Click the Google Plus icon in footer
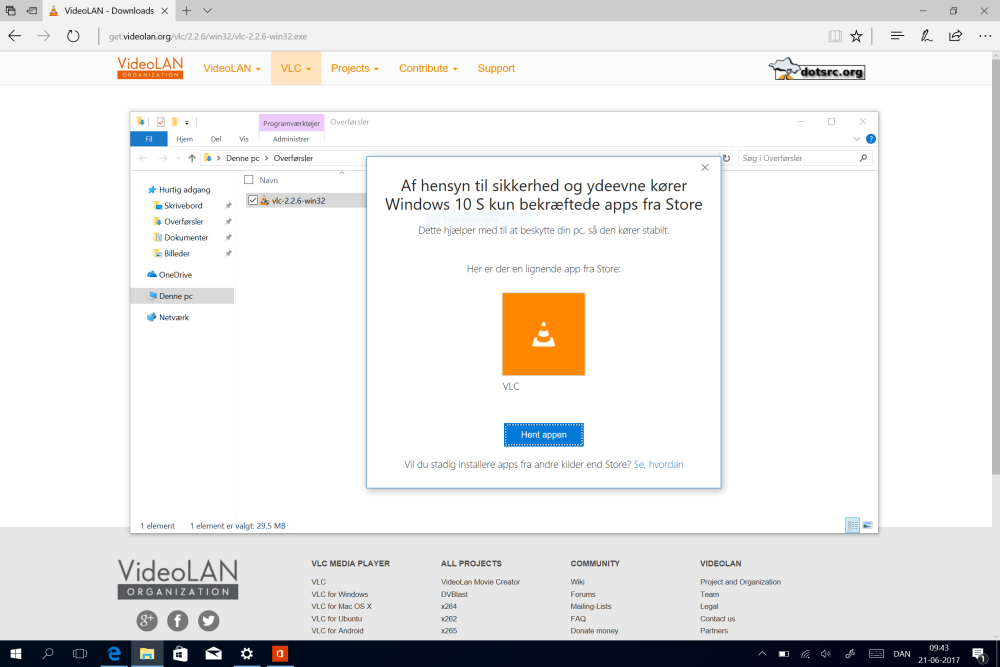The width and height of the screenshot is (1000, 667). [147, 621]
